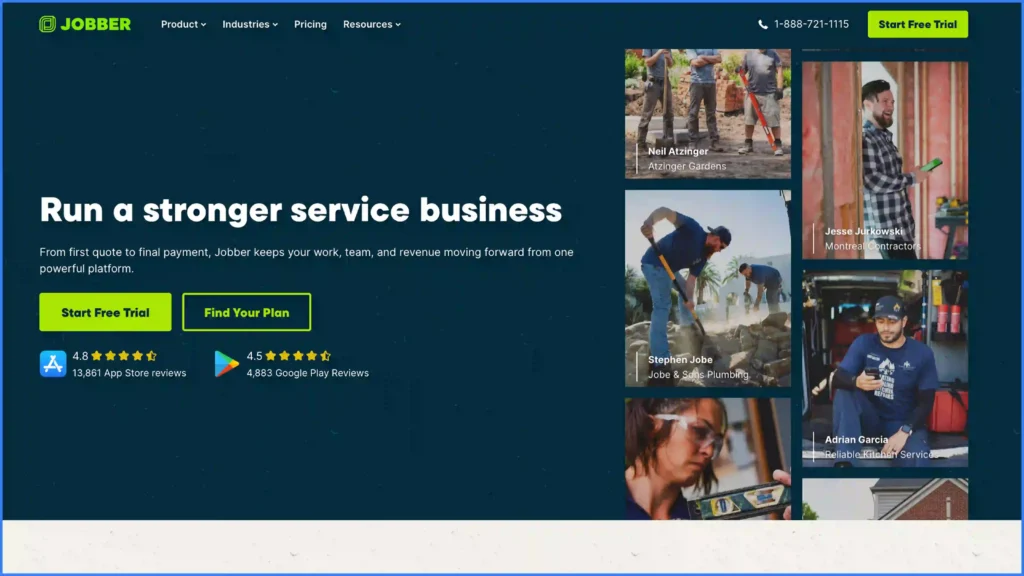
Task: Click the Jobber logo icon
Action: point(47,24)
